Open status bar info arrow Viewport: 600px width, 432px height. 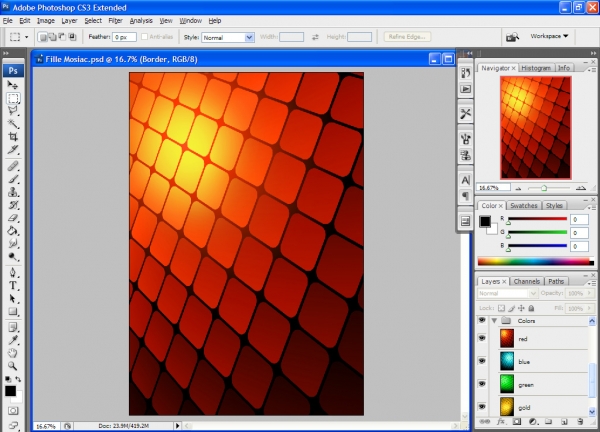point(177,425)
